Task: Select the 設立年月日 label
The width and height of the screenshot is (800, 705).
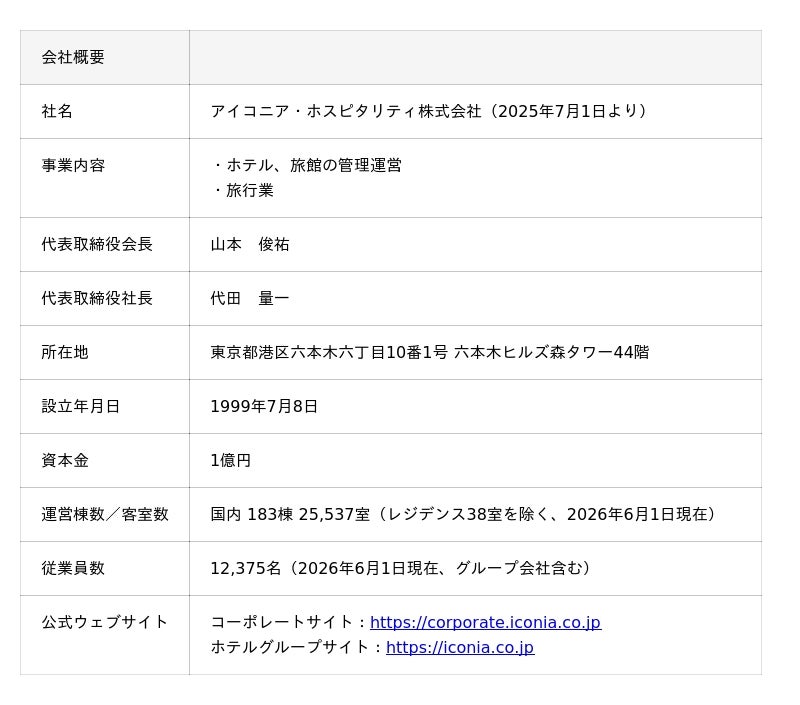Action: click(81, 407)
